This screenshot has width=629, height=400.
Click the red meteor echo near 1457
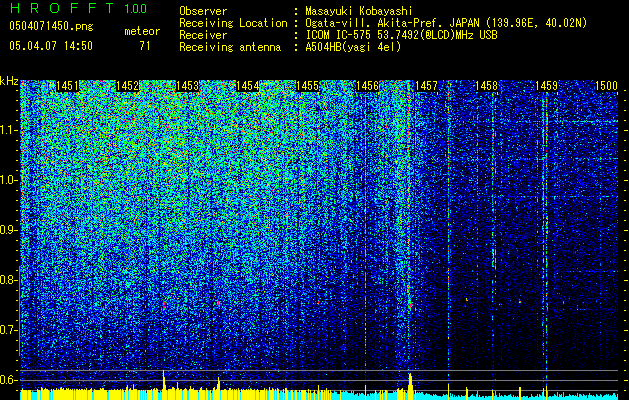410,305
